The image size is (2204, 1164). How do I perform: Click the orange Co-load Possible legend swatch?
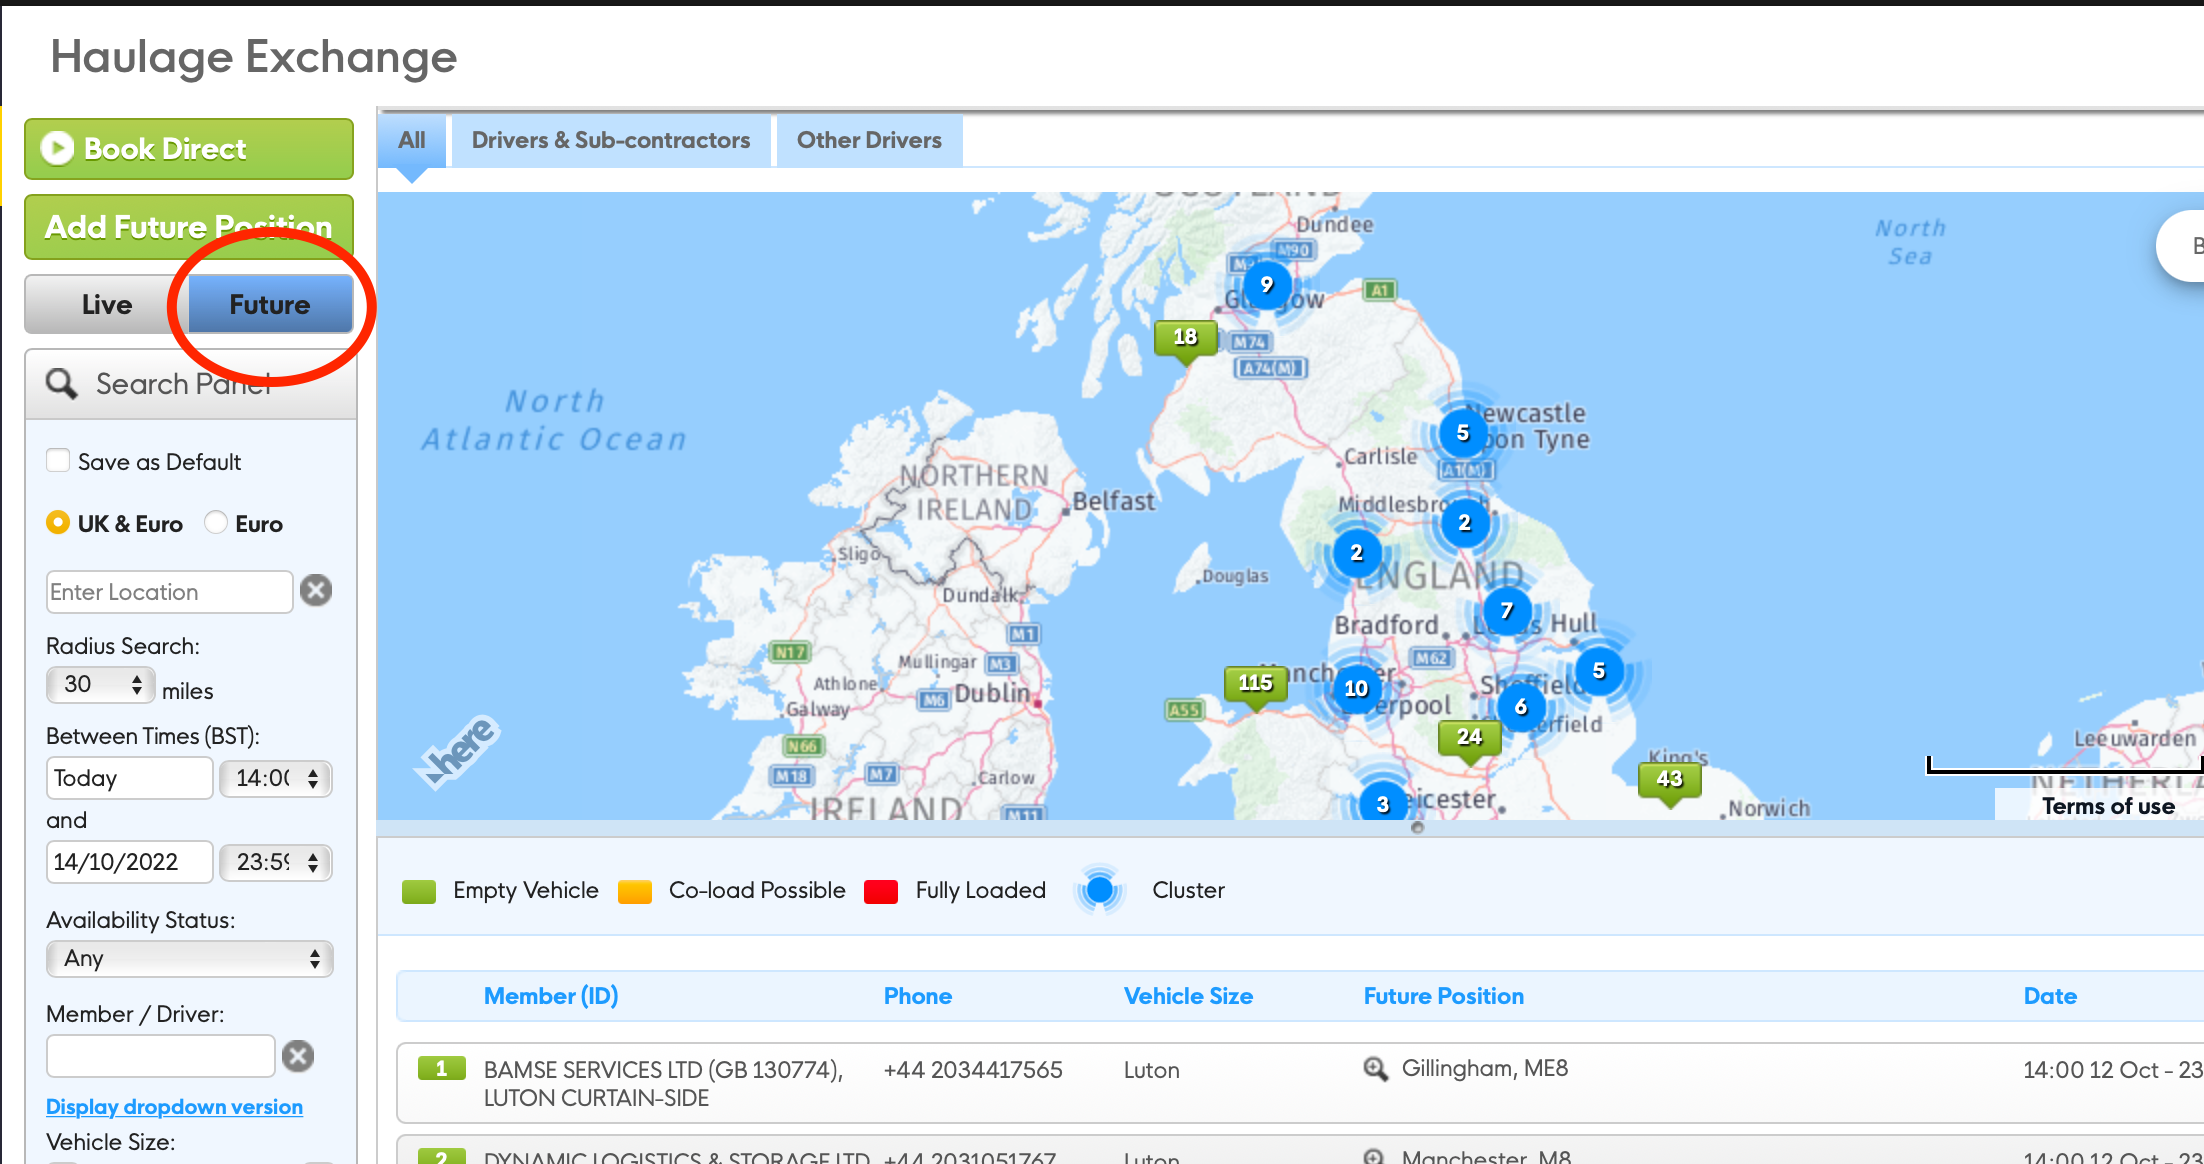(x=635, y=891)
